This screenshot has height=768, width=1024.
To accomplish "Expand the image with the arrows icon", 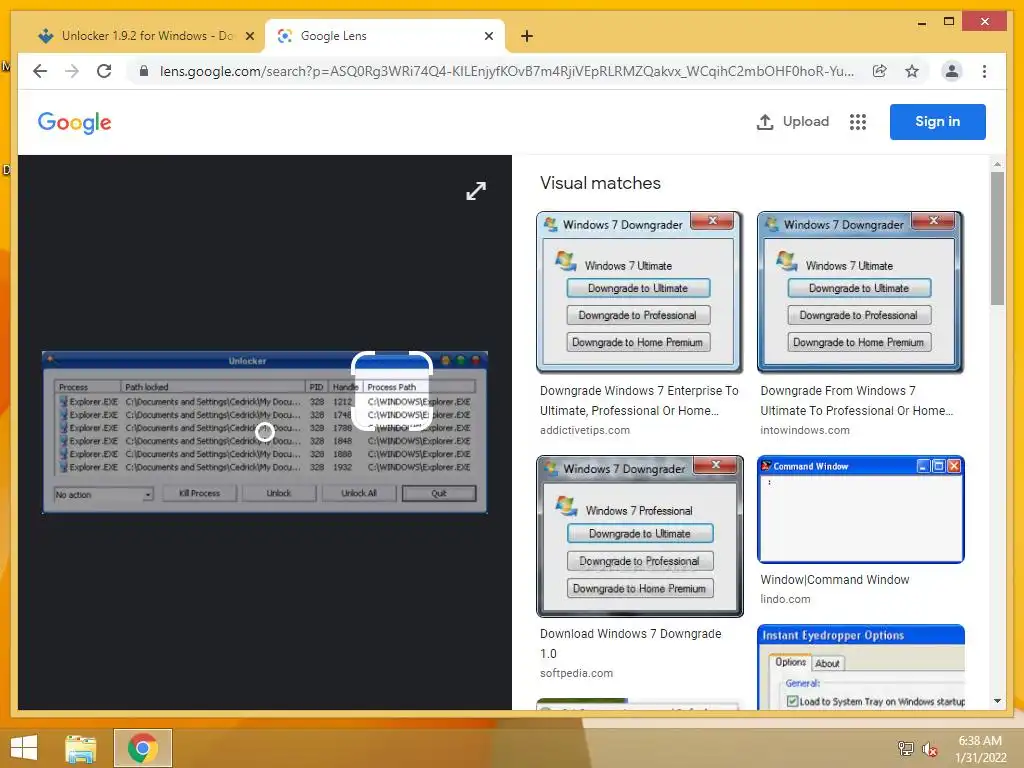I will (476, 191).
